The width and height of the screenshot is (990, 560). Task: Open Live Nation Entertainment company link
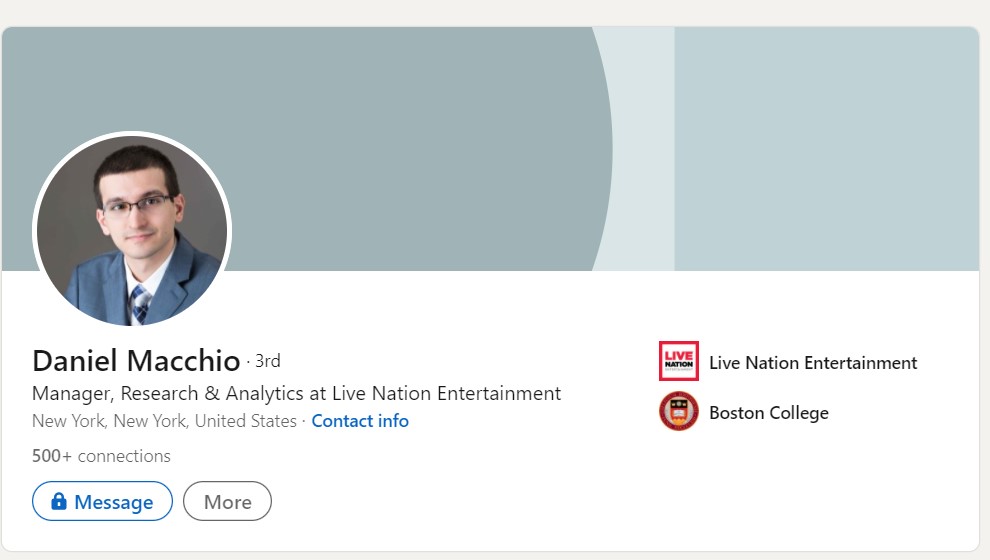(x=813, y=363)
